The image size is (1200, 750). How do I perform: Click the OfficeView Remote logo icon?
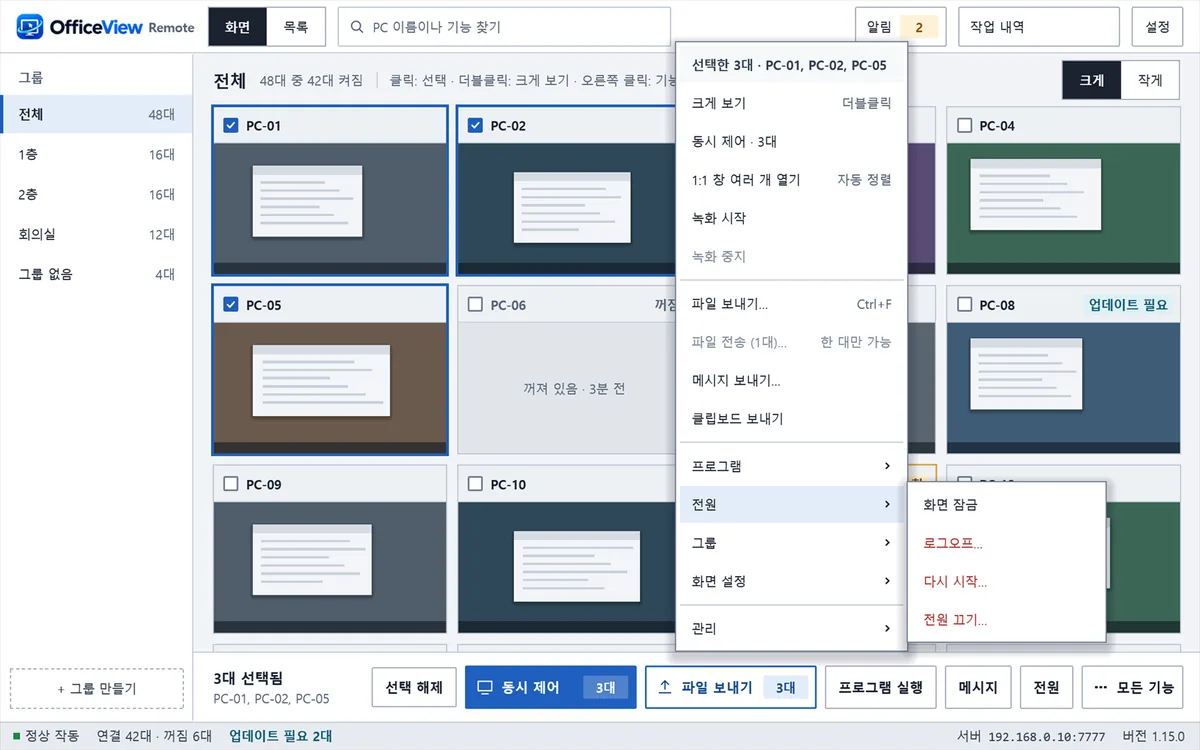[x=29, y=27]
